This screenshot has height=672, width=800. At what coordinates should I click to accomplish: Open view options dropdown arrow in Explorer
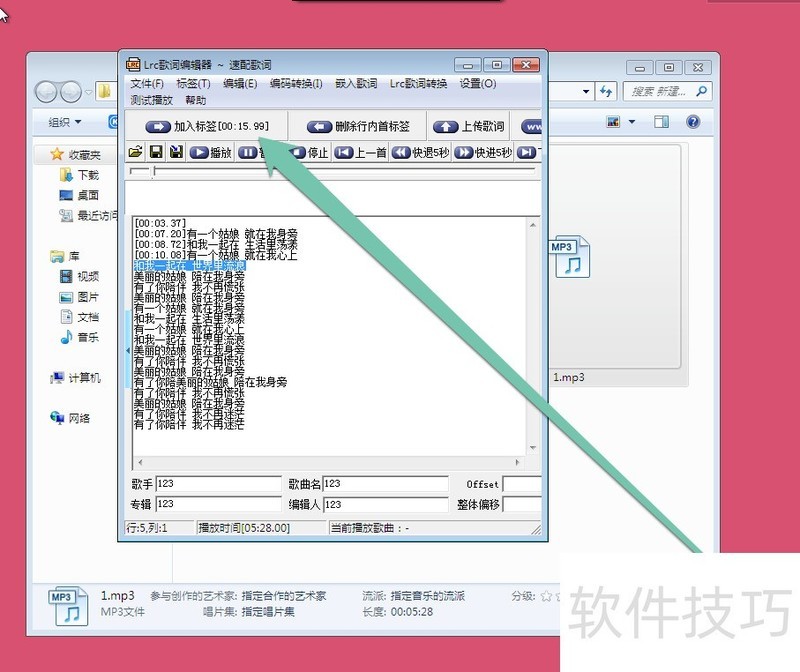[x=632, y=122]
